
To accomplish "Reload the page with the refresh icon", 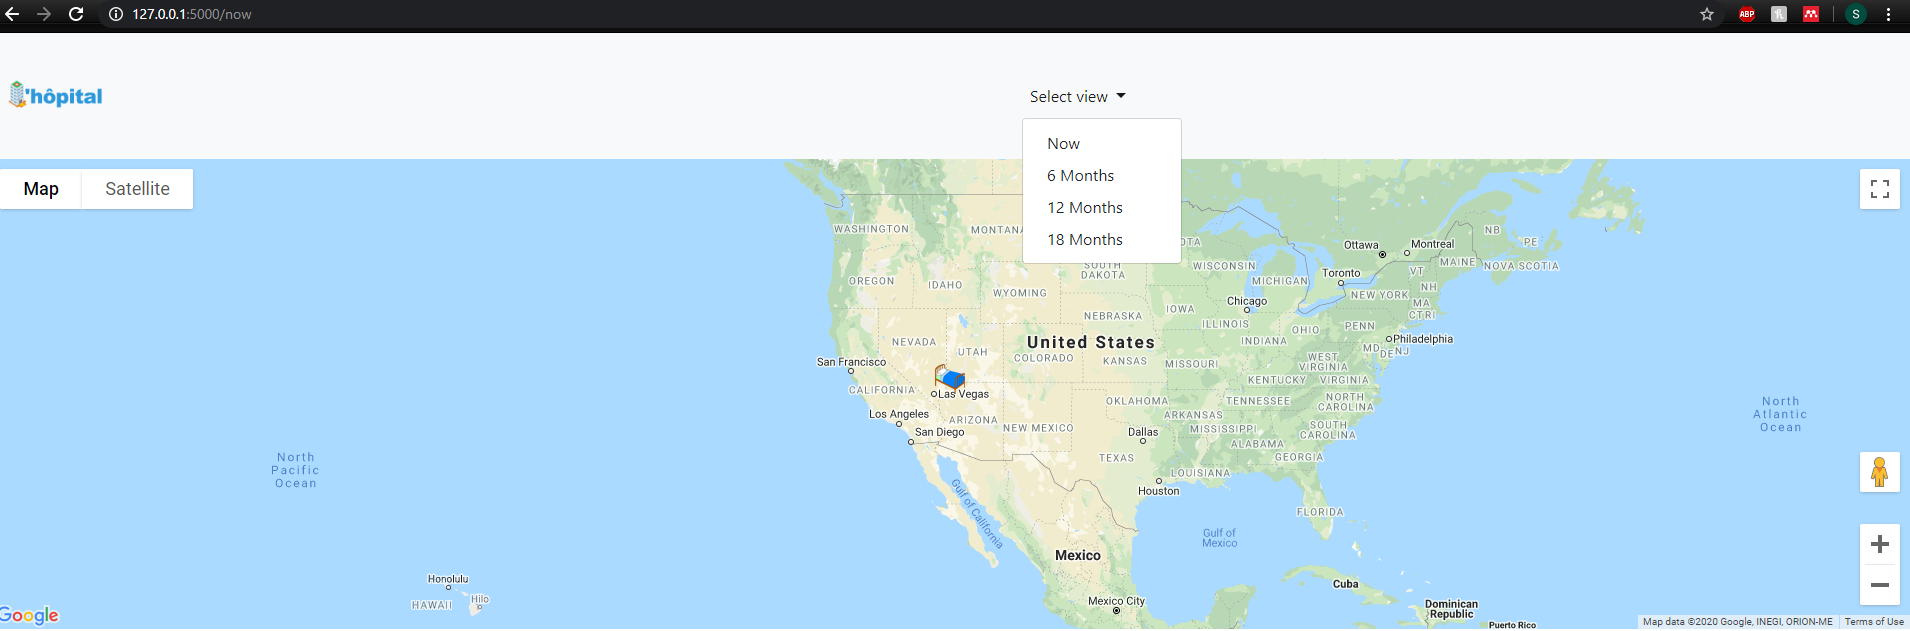I will click(x=76, y=14).
